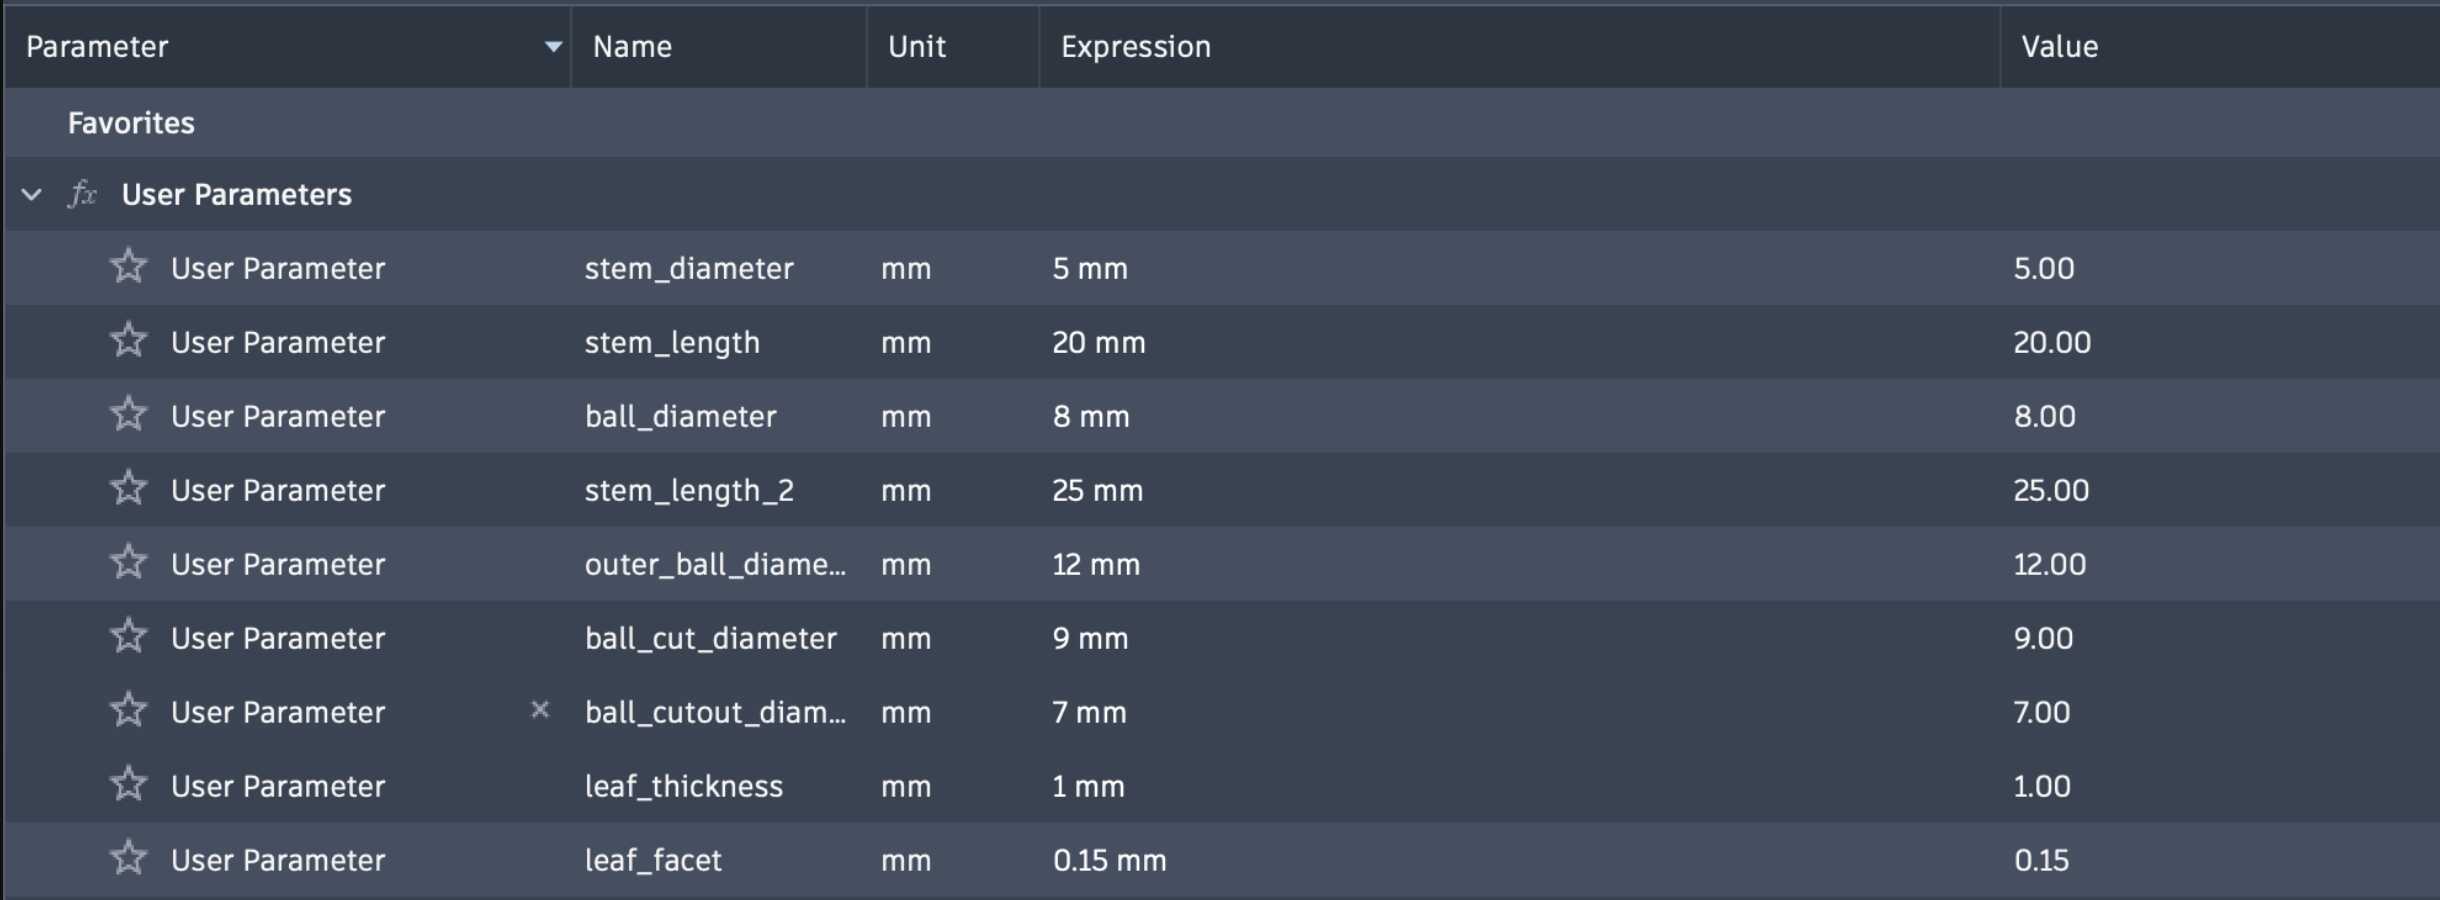The width and height of the screenshot is (2440, 900).
Task: Click the mm unit cell for leaf_thickness
Action: point(906,786)
